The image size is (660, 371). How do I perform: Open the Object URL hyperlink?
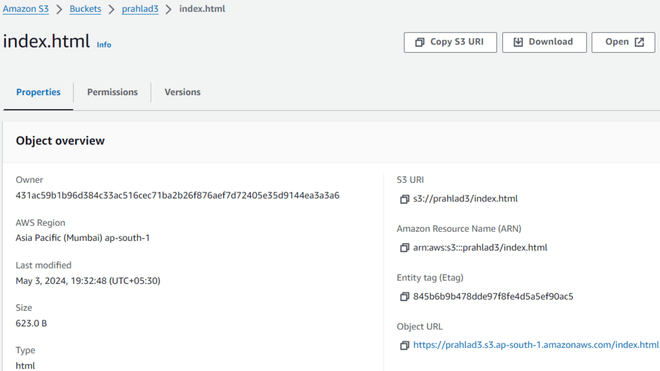[535, 345]
